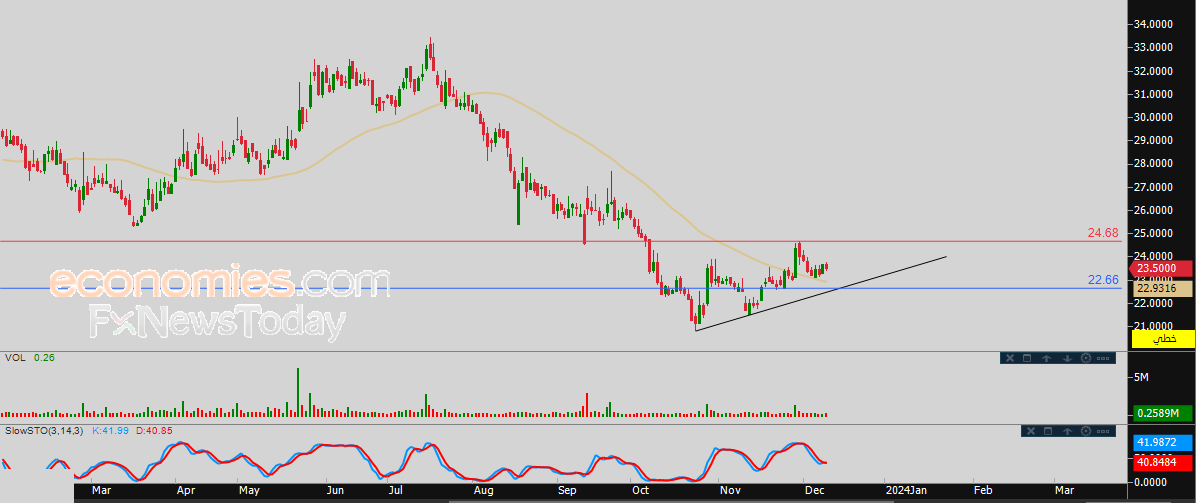Select the 22.66 support line label
The height and width of the screenshot is (503, 1196).
1103,280
